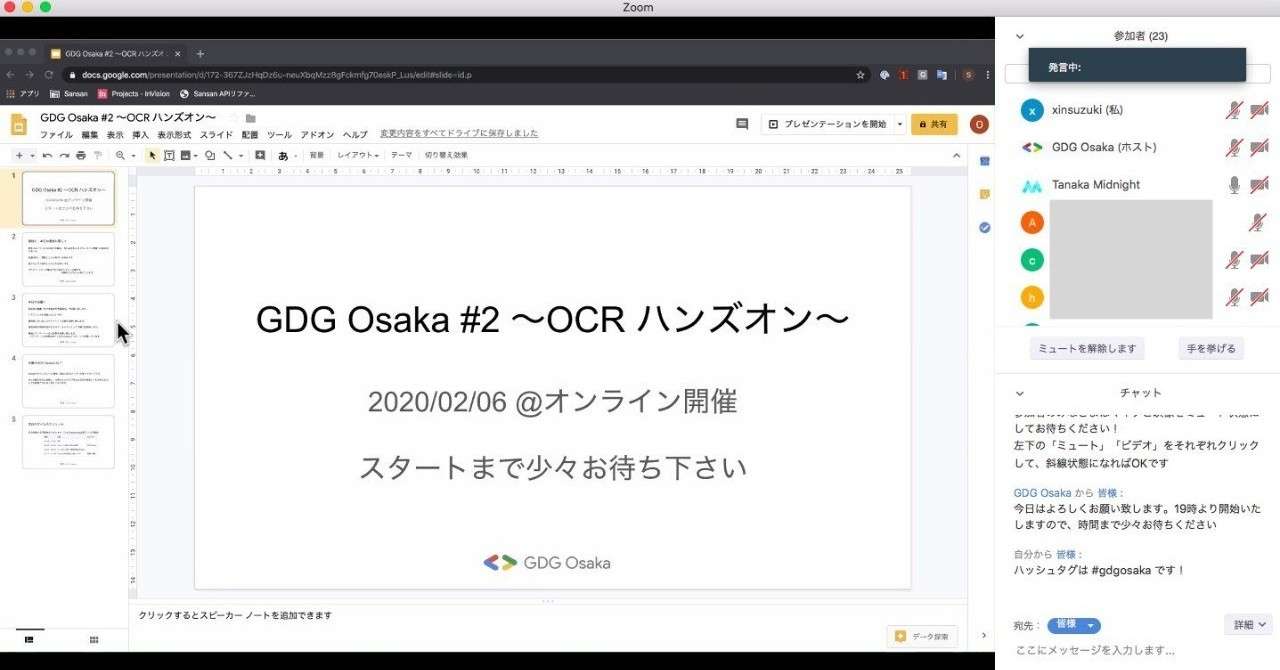Click the Google Slides home logo
Image resolution: width=1280 pixels, height=670 pixels.
click(19, 124)
